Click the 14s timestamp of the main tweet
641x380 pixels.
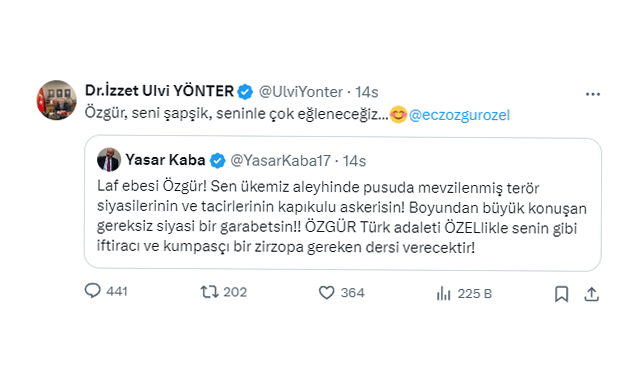click(367, 92)
